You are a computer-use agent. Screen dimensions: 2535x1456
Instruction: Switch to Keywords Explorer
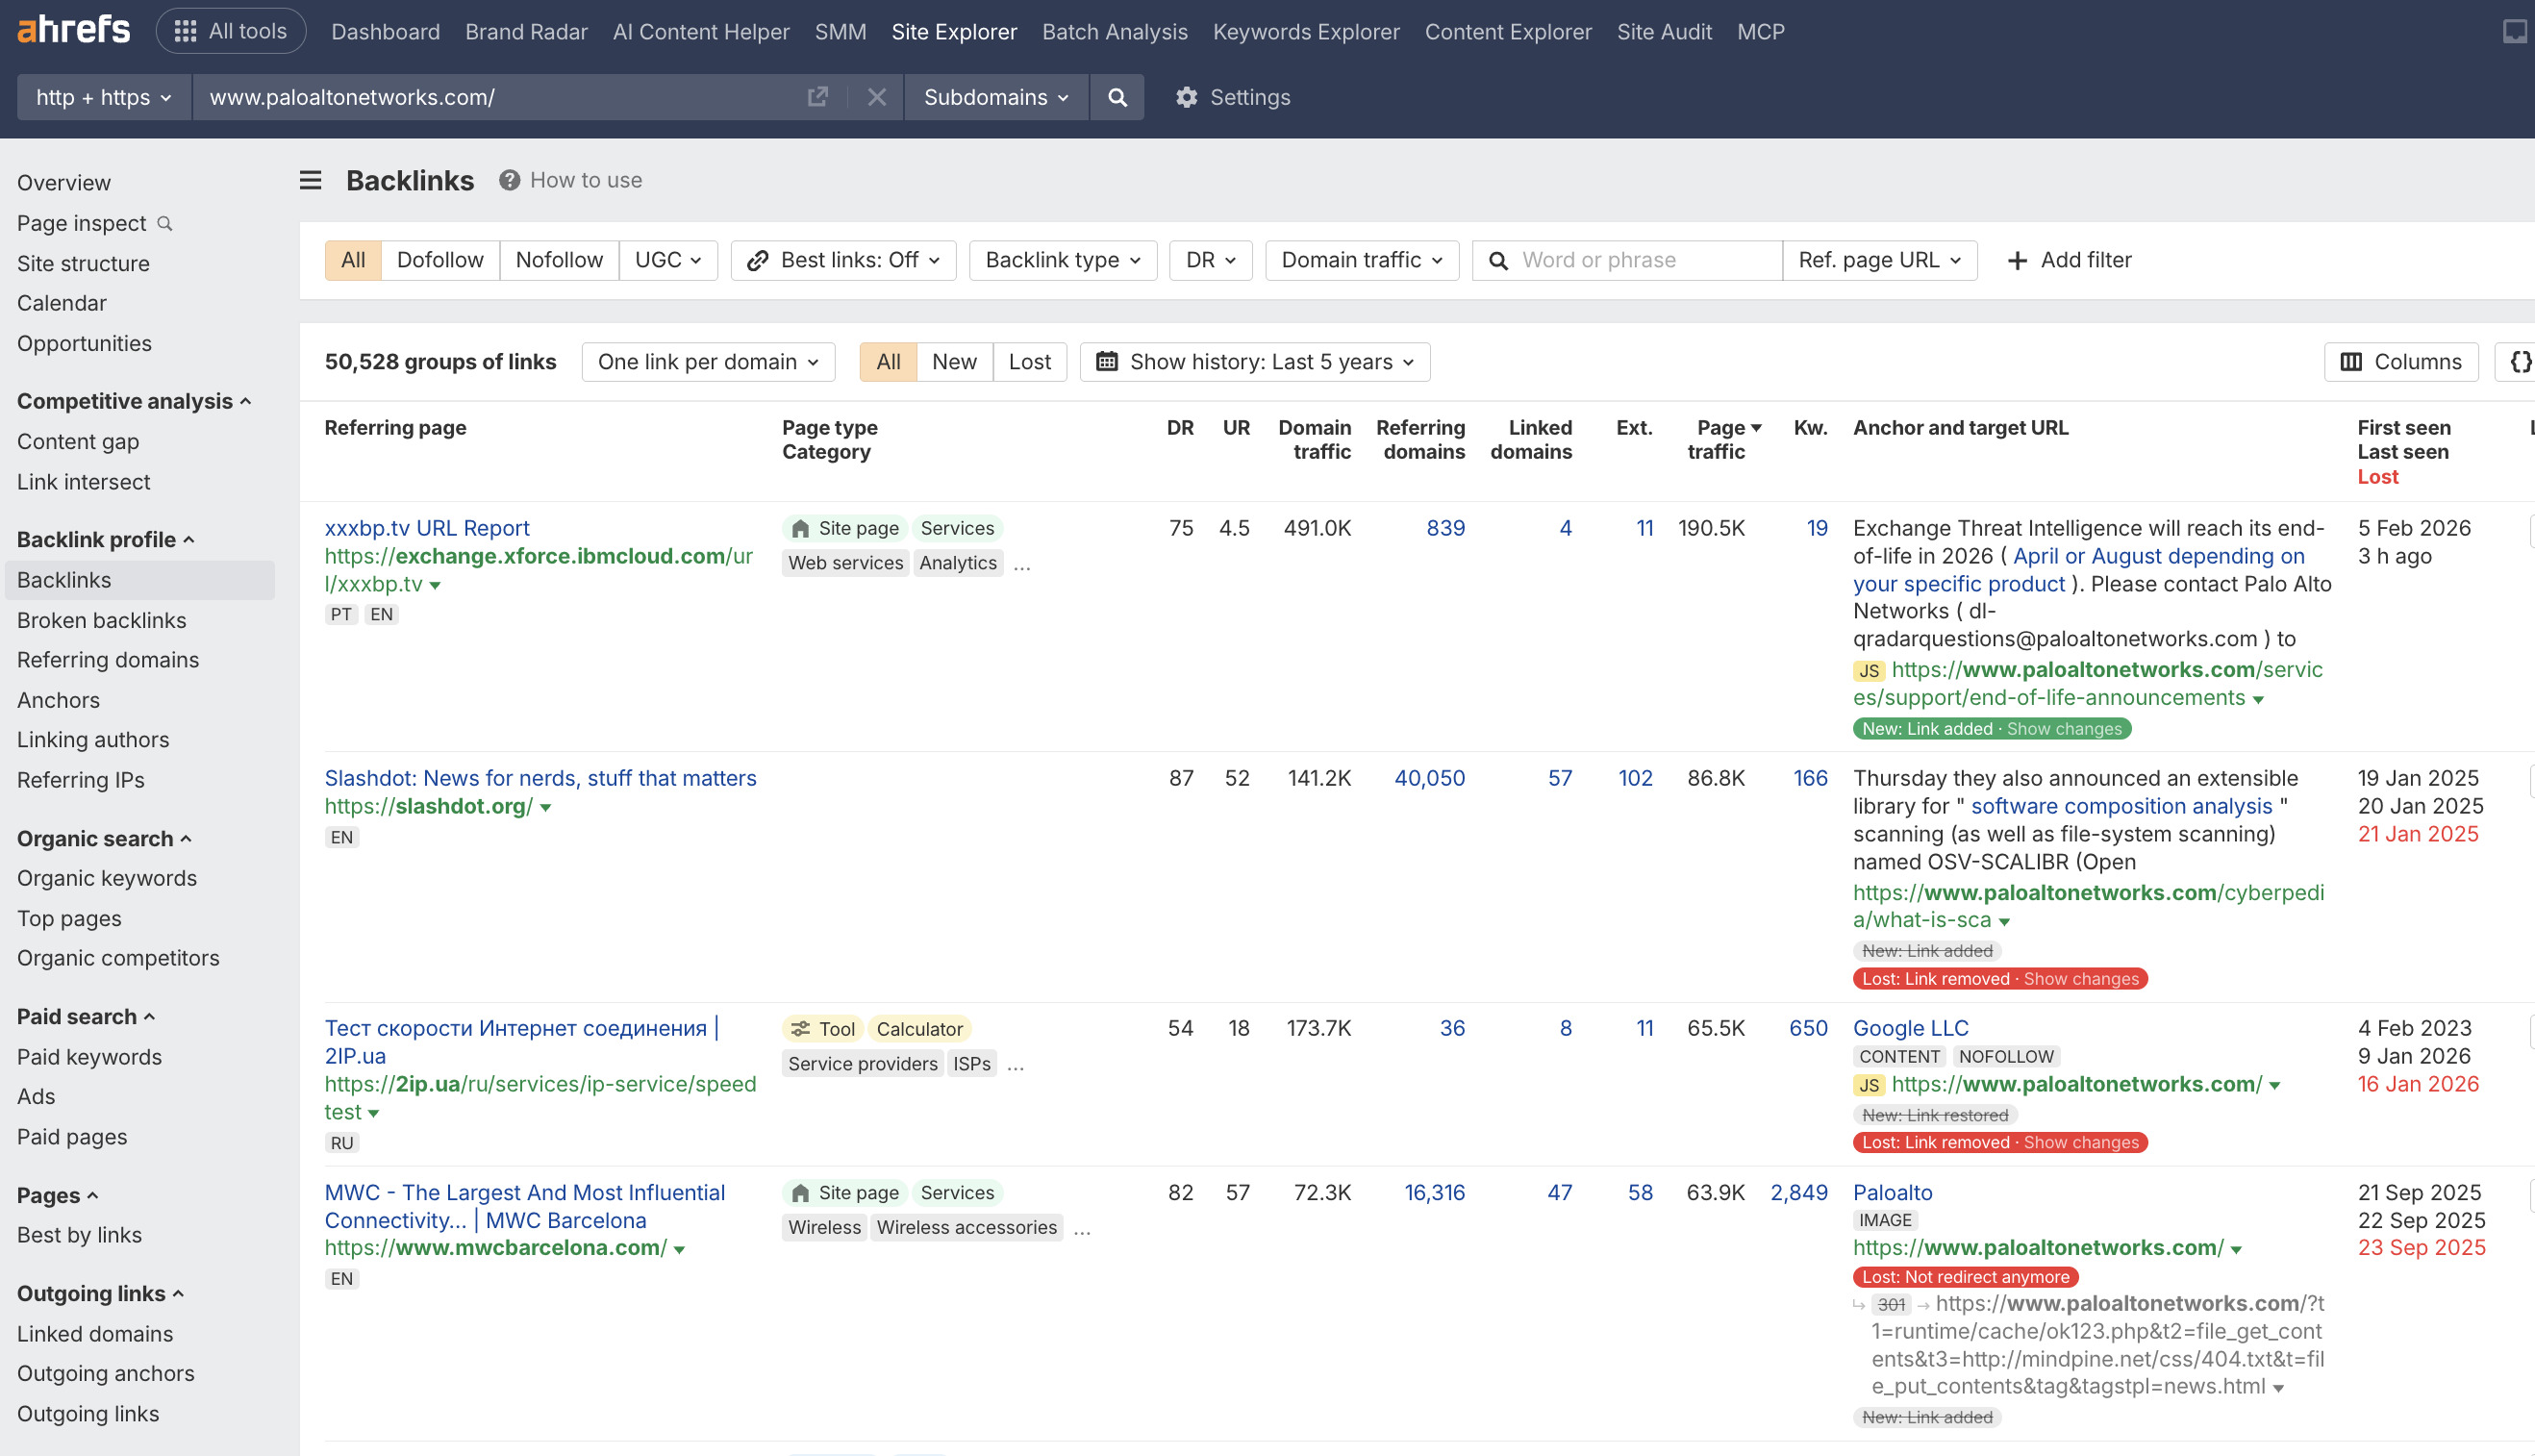click(1305, 31)
